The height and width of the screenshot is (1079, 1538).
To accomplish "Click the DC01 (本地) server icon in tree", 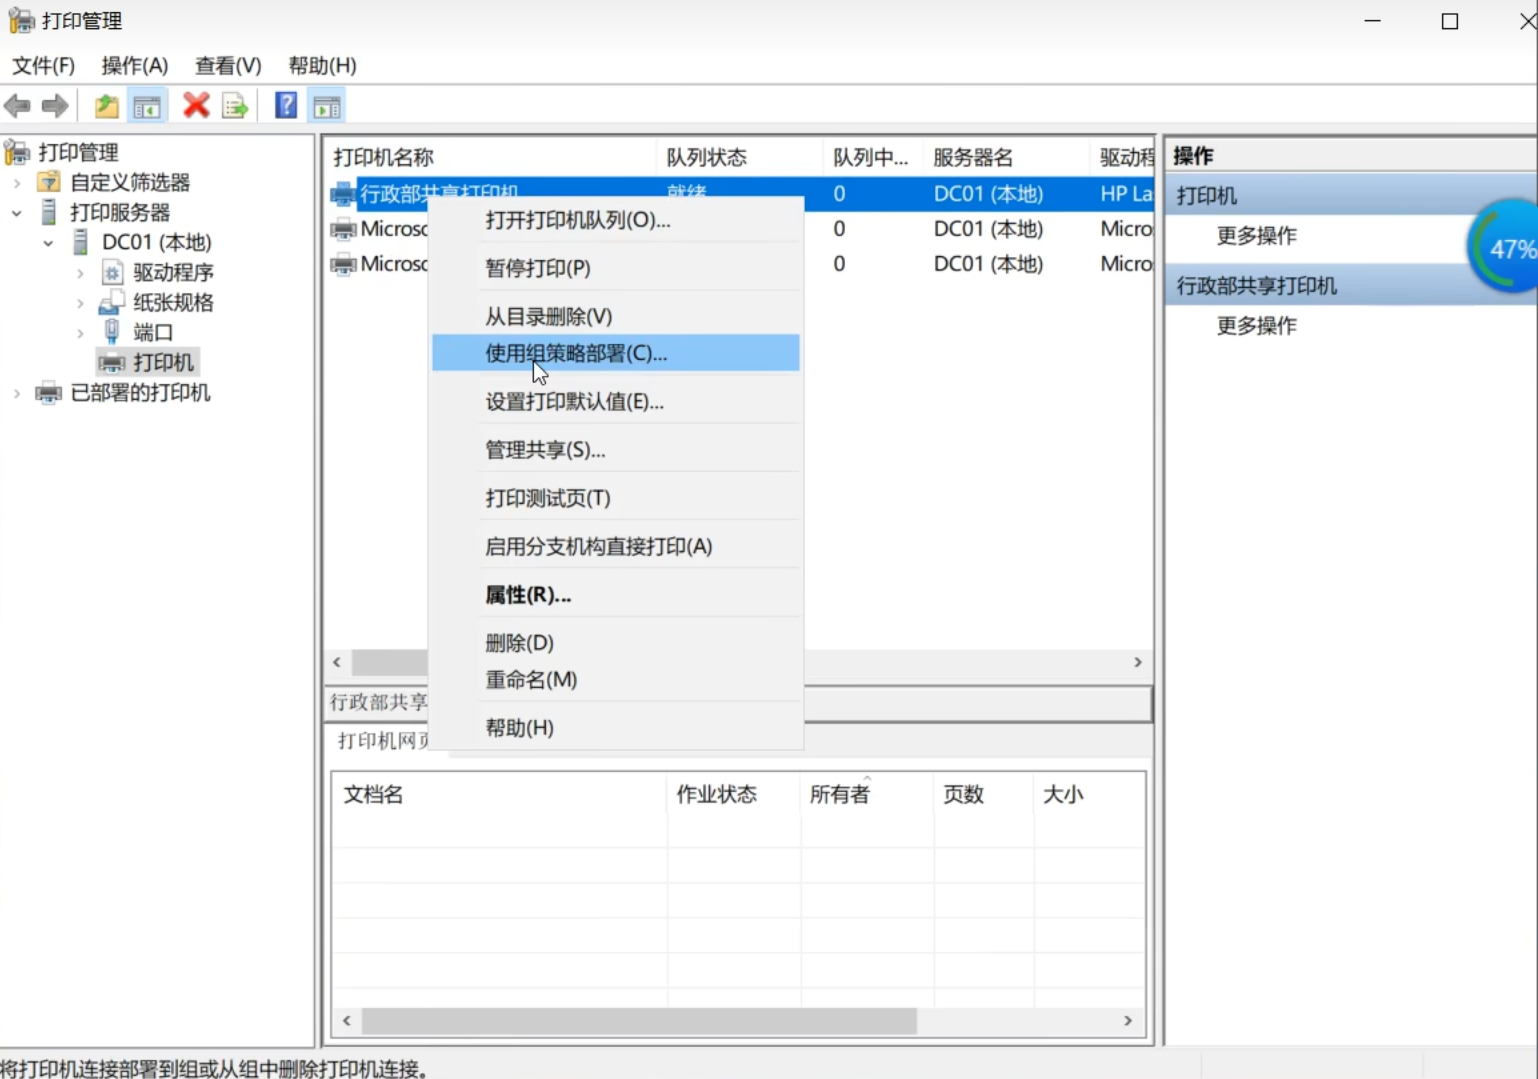I will click(80, 242).
